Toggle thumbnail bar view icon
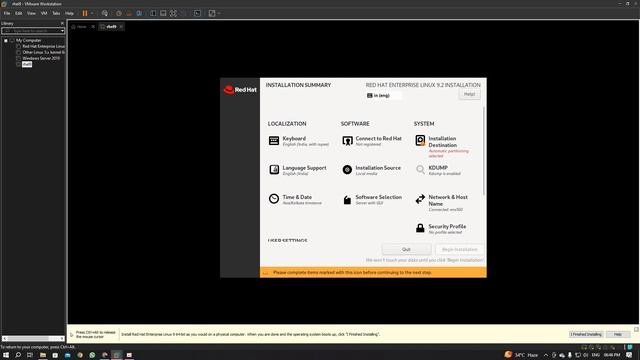This screenshot has height=360, width=640. pyautogui.click(x=163, y=13)
